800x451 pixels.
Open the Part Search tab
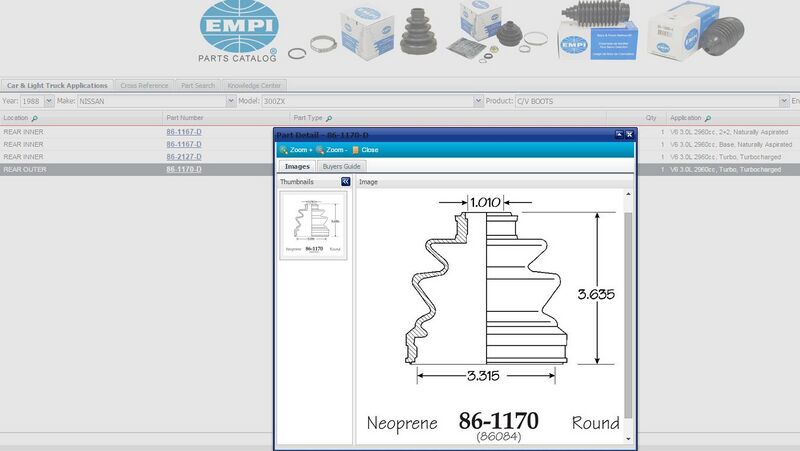198,86
